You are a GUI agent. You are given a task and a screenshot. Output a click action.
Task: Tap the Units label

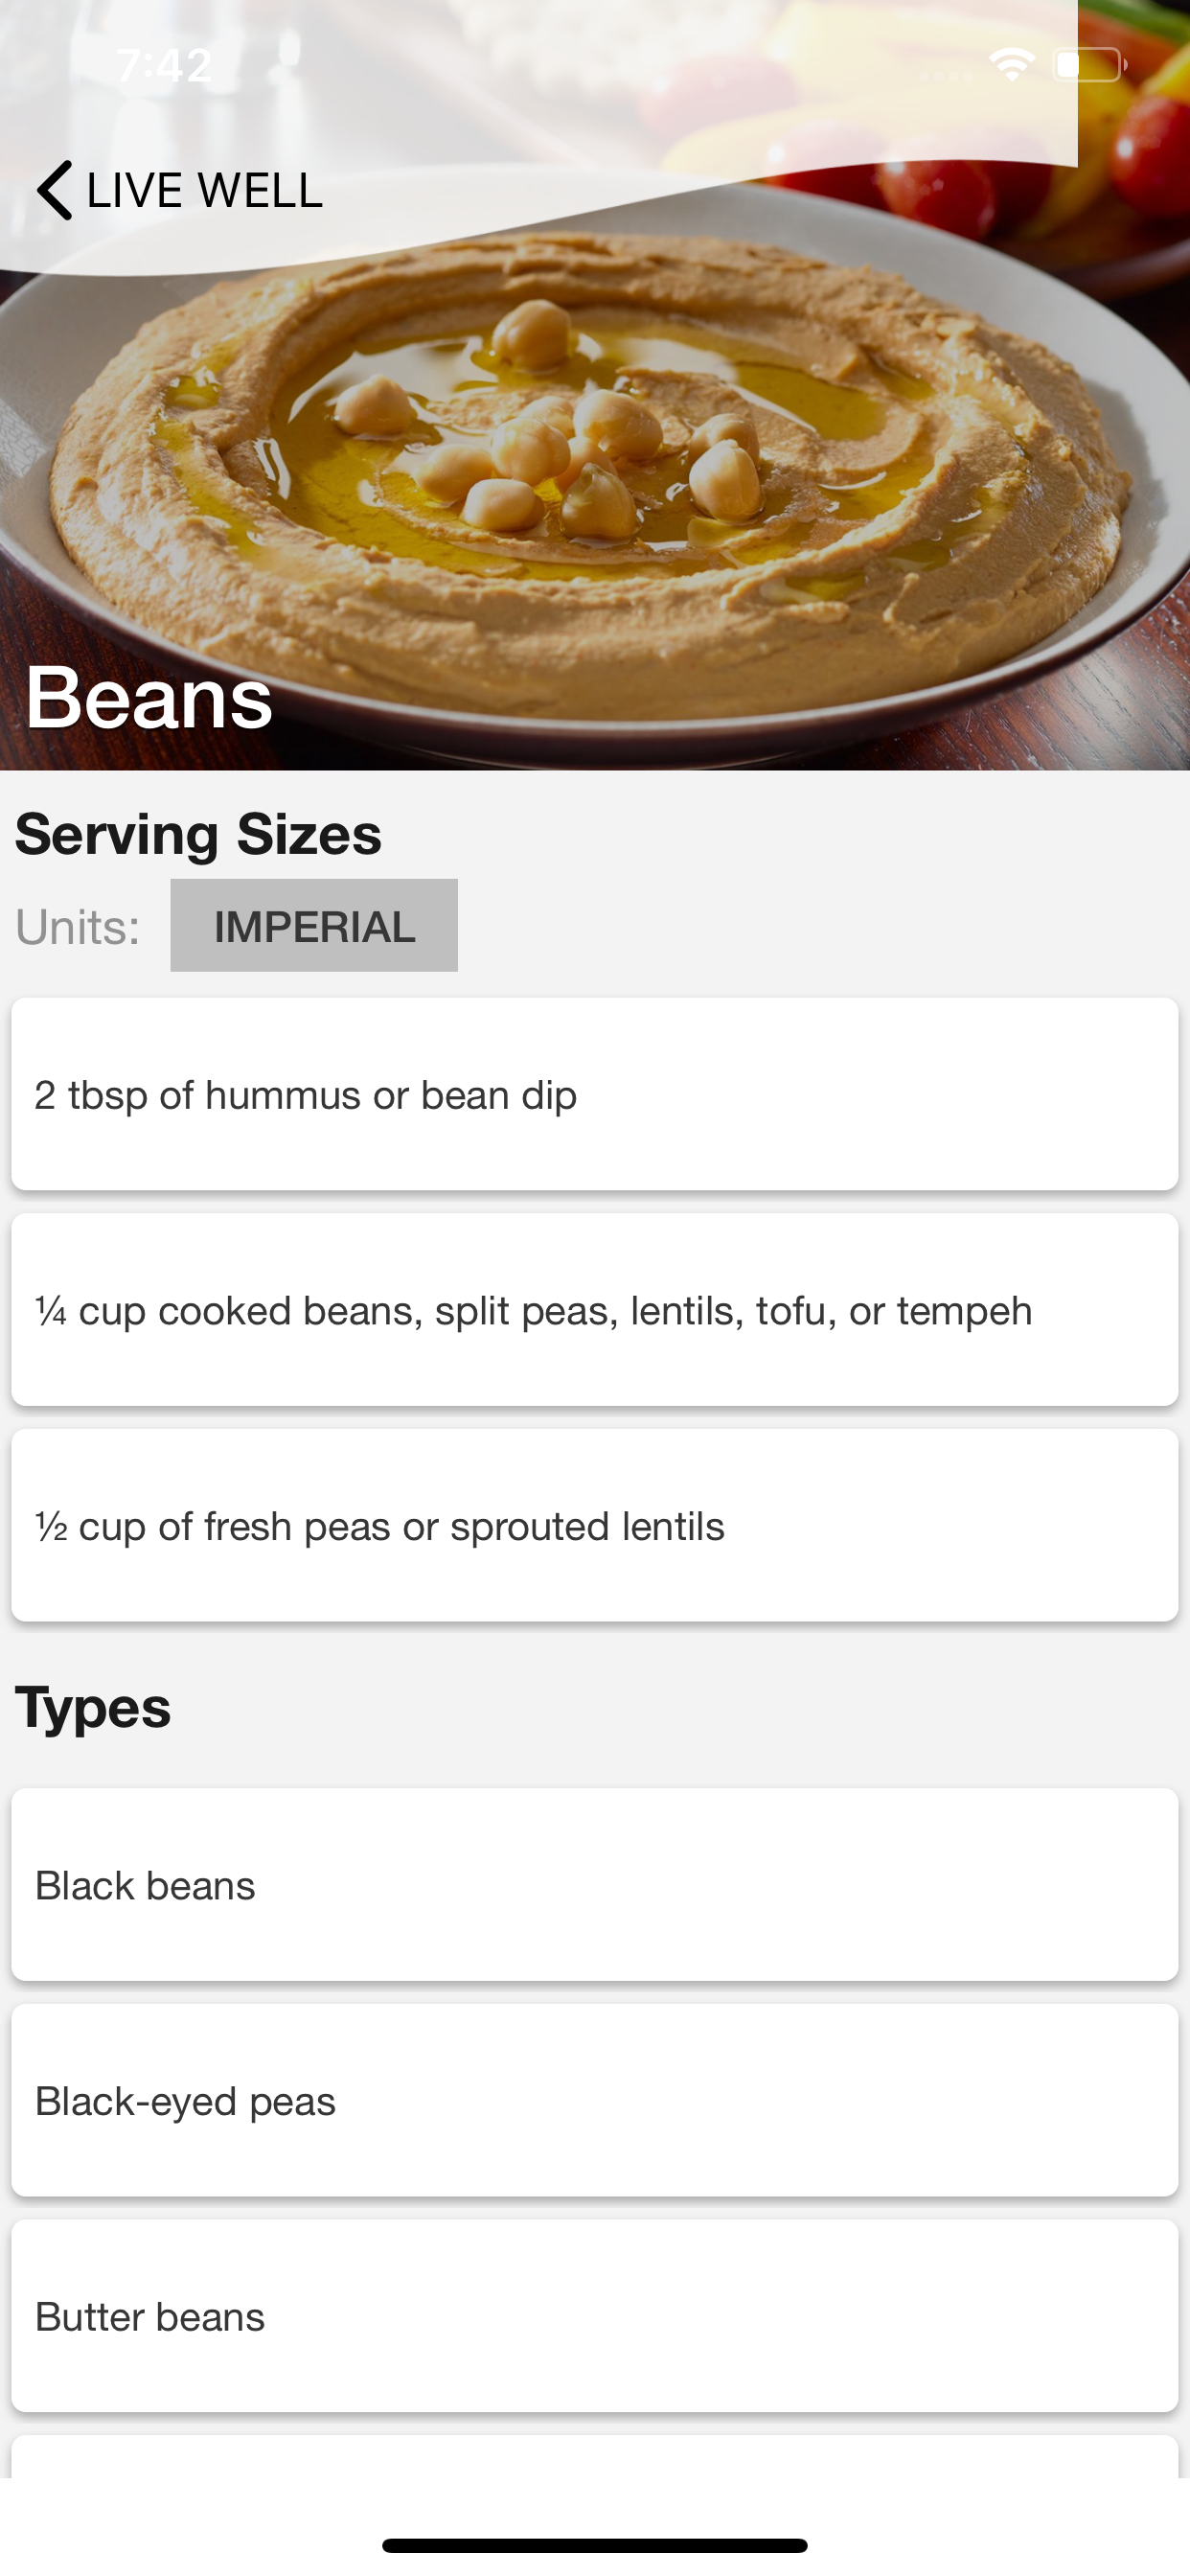78,927
